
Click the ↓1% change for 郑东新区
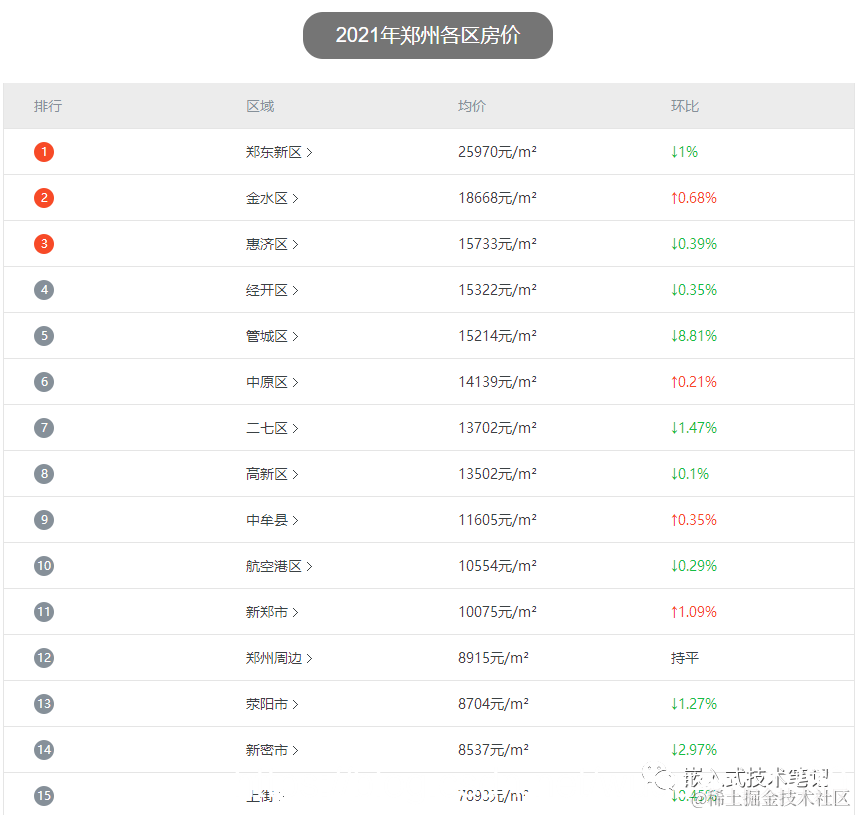684,152
